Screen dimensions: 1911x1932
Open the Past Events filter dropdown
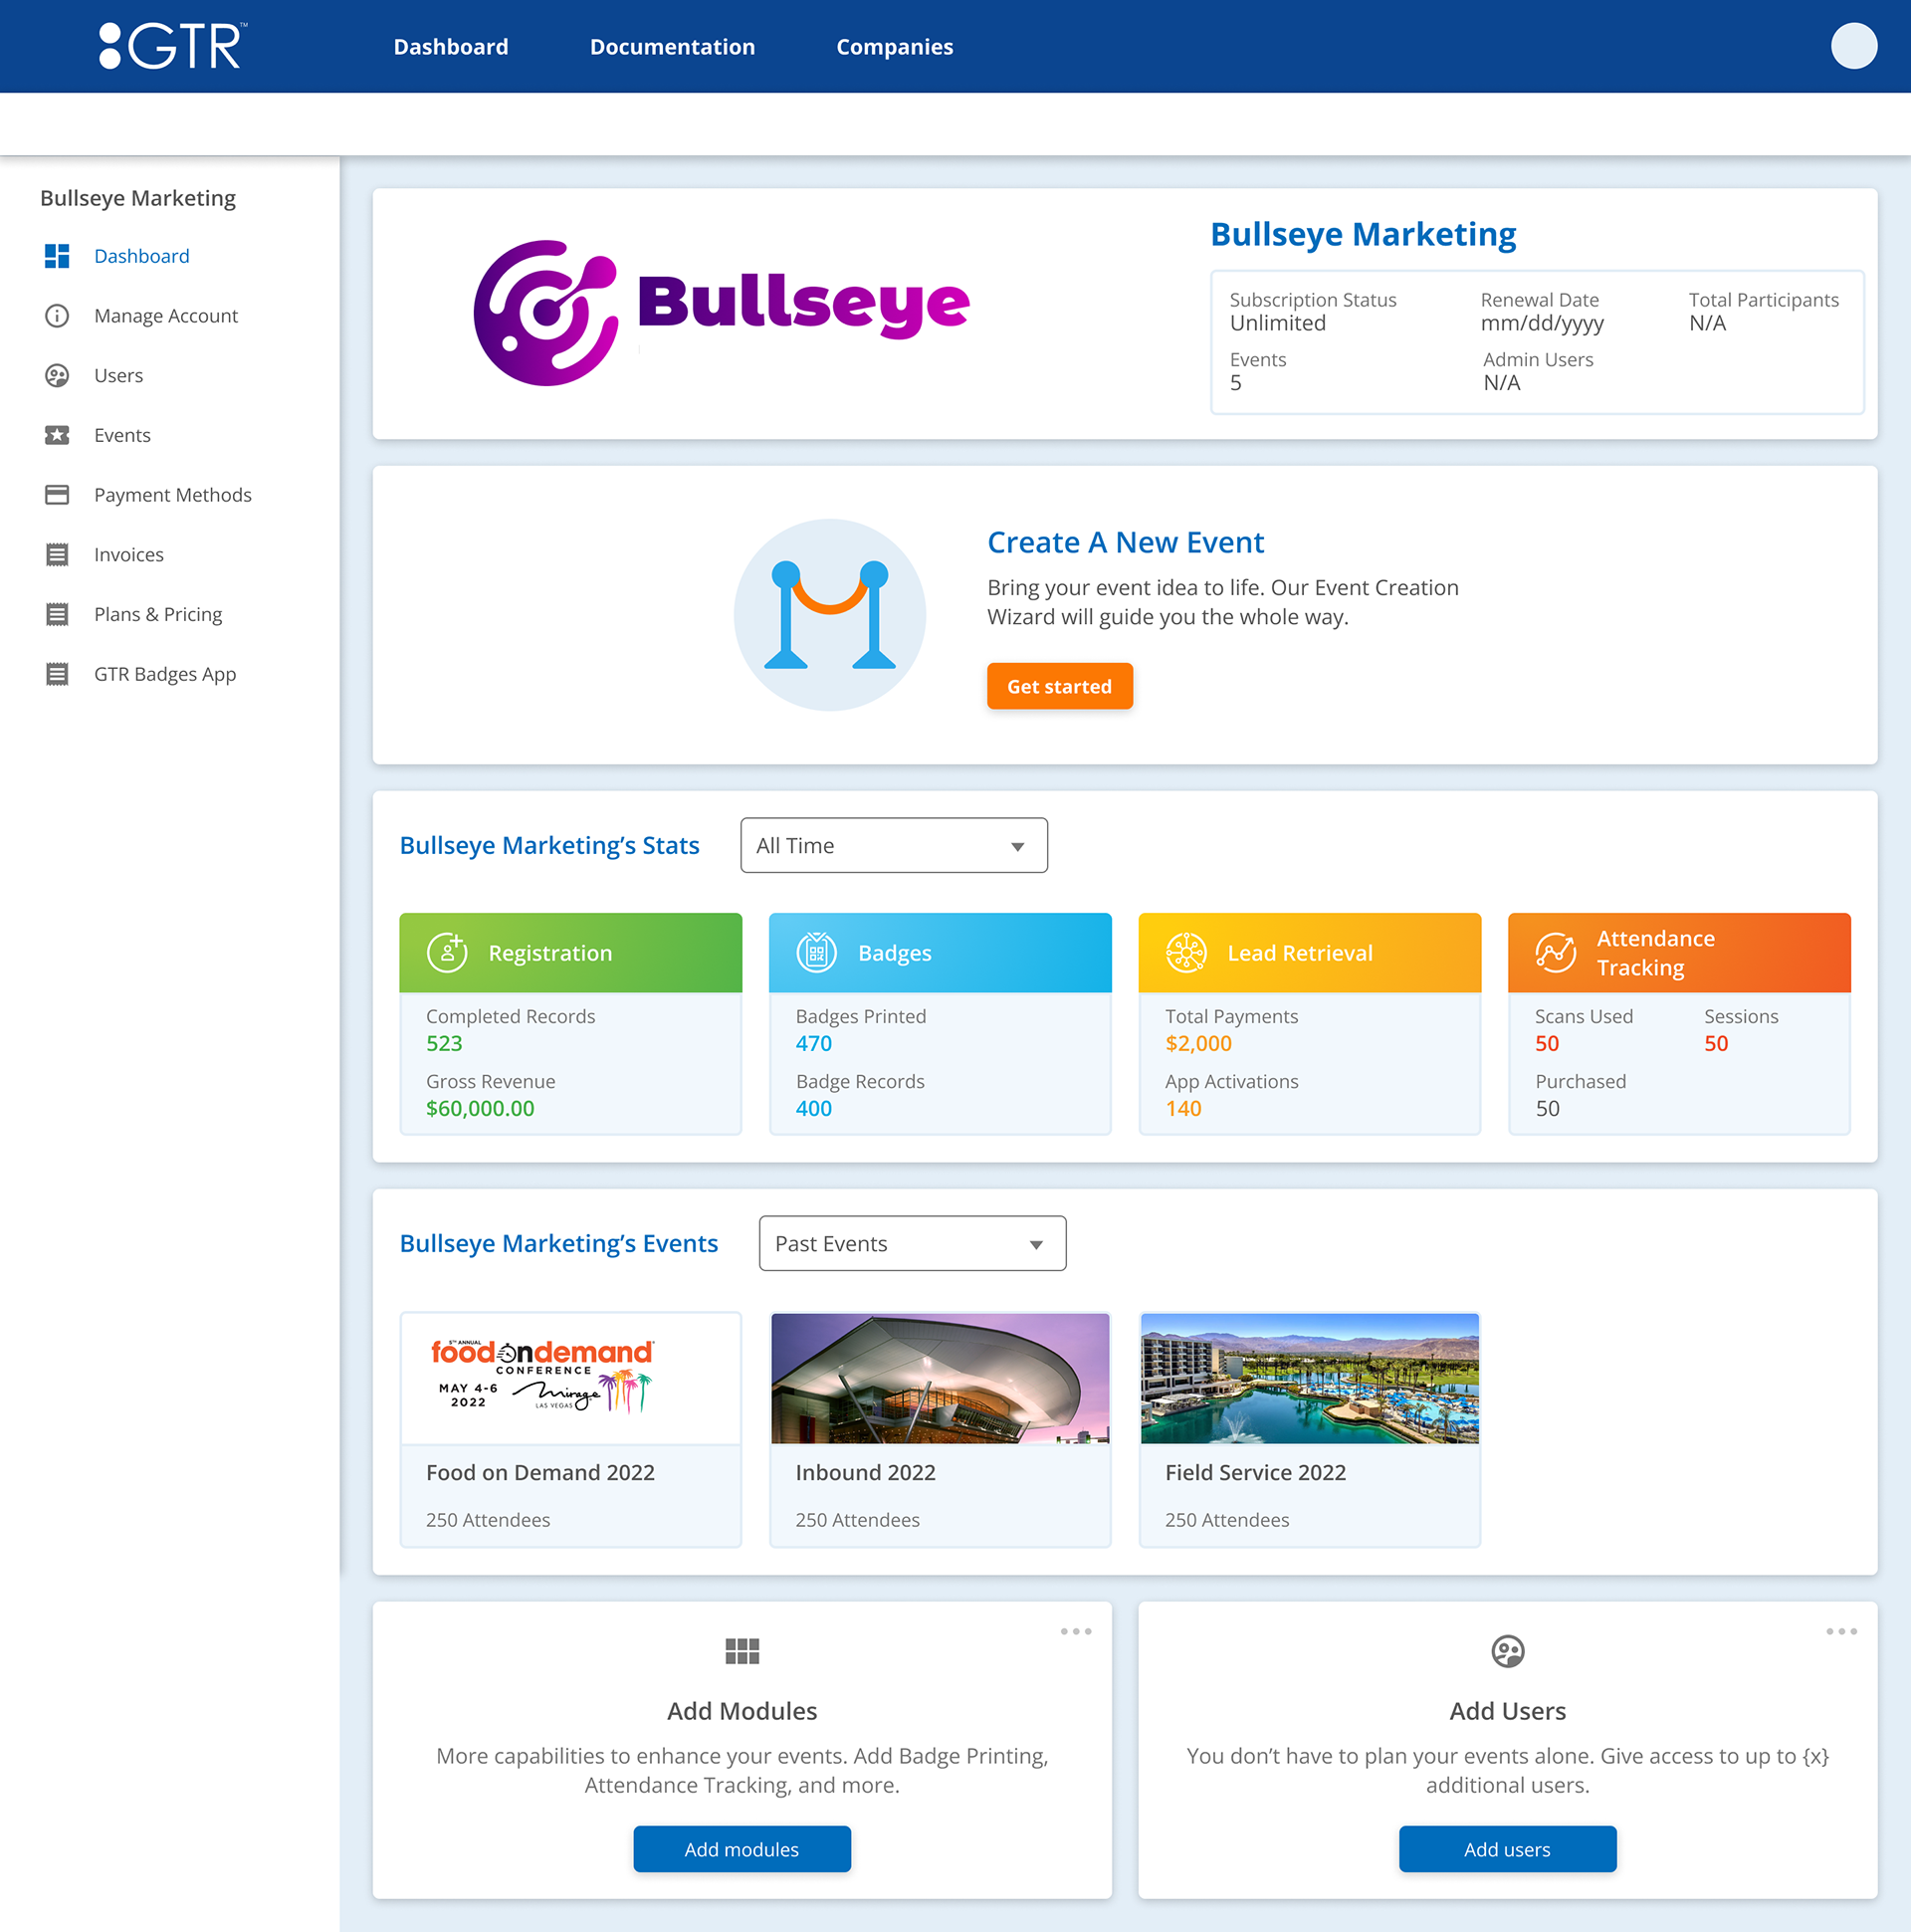[x=912, y=1243]
